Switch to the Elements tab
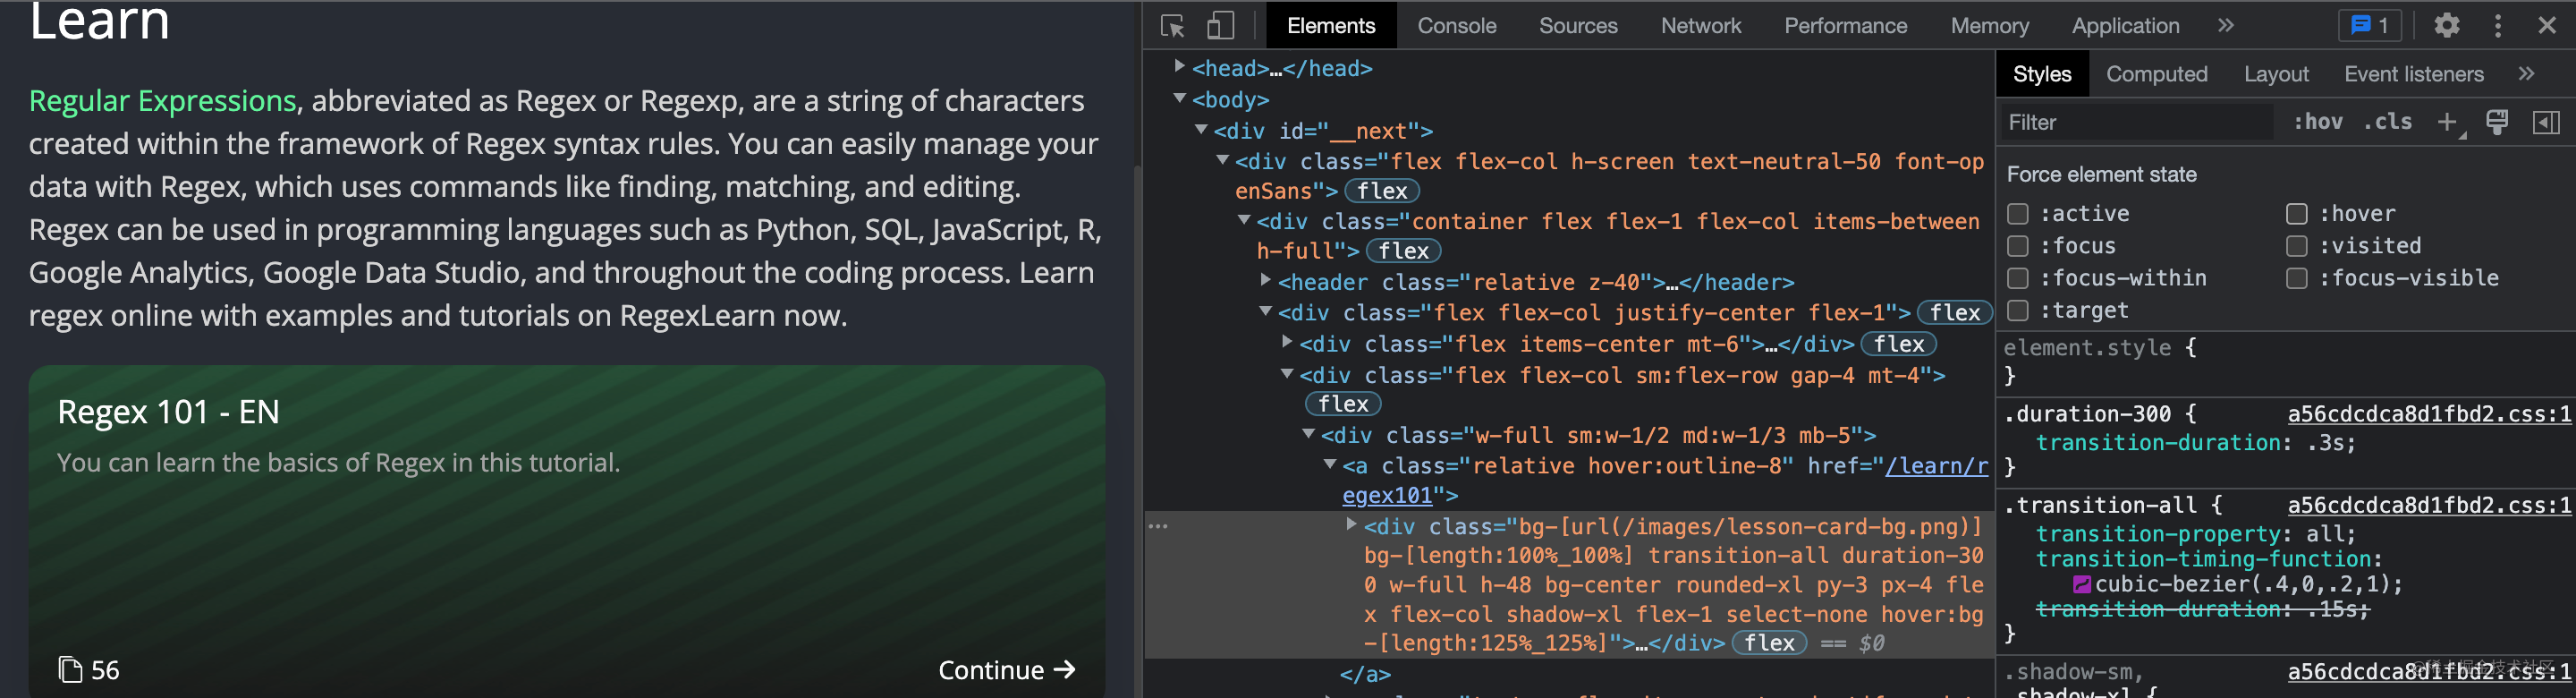Image resolution: width=2576 pixels, height=698 pixels. [1330, 26]
